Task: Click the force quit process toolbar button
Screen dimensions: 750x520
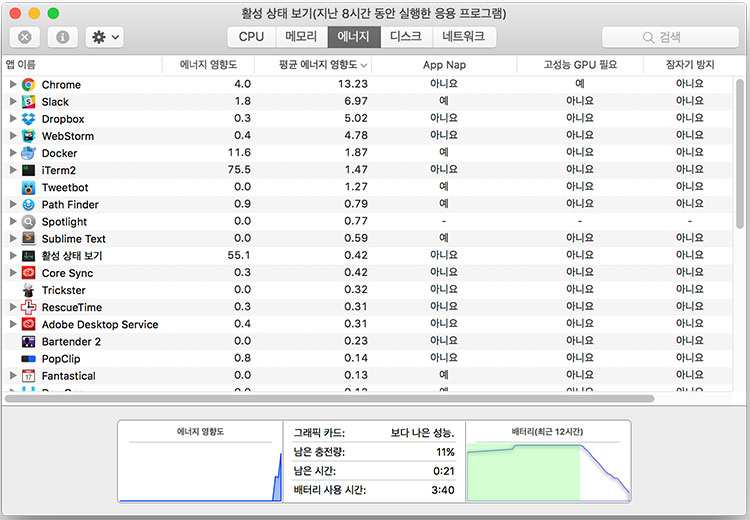Action: click(24, 37)
